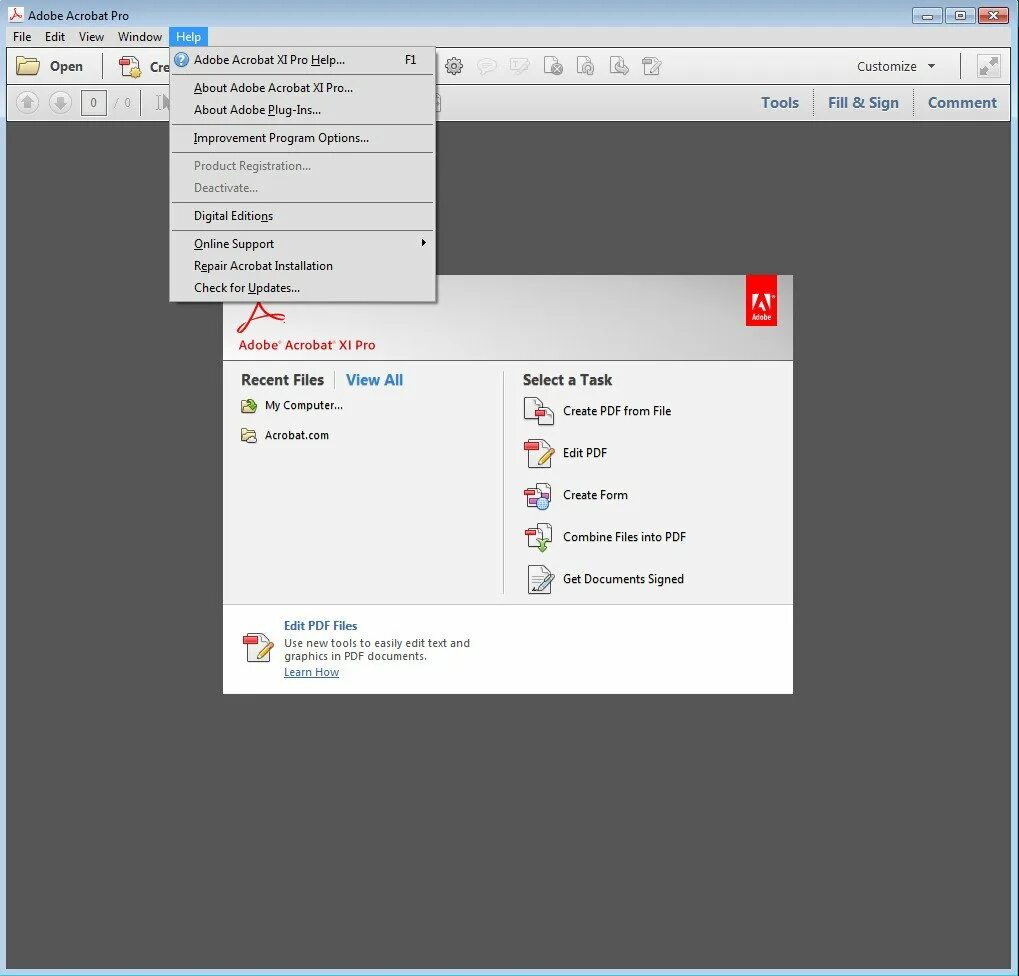Click the Edit PDF task label
The image size is (1019, 976).
point(585,453)
